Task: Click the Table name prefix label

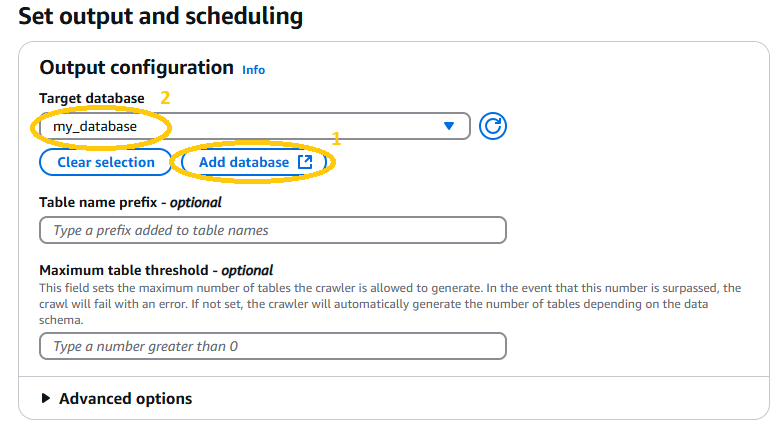Action: (x=130, y=202)
